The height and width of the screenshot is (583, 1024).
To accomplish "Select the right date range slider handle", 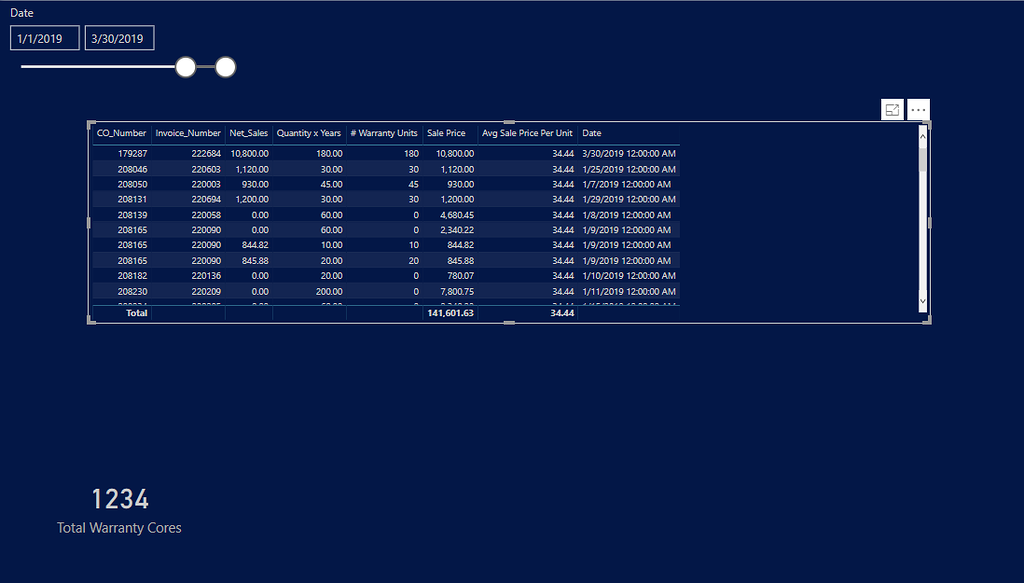I will pyautogui.click(x=225, y=66).
